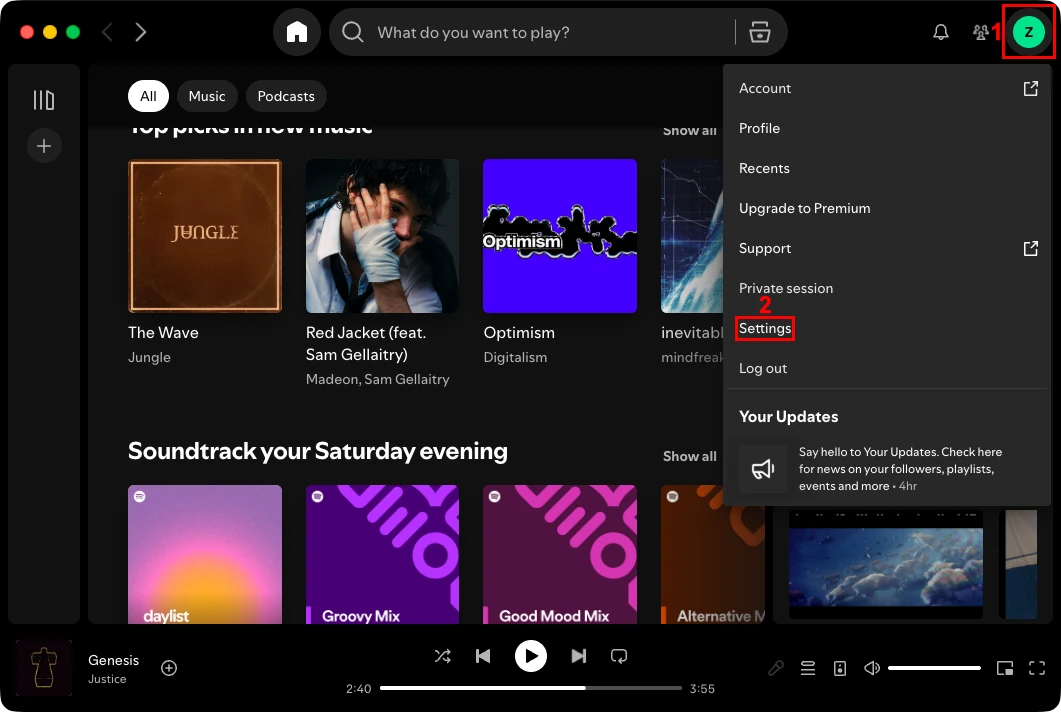The height and width of the screenshot is (712, 1061).
Task: Select the All filter chip
Action: click(148, 96)
